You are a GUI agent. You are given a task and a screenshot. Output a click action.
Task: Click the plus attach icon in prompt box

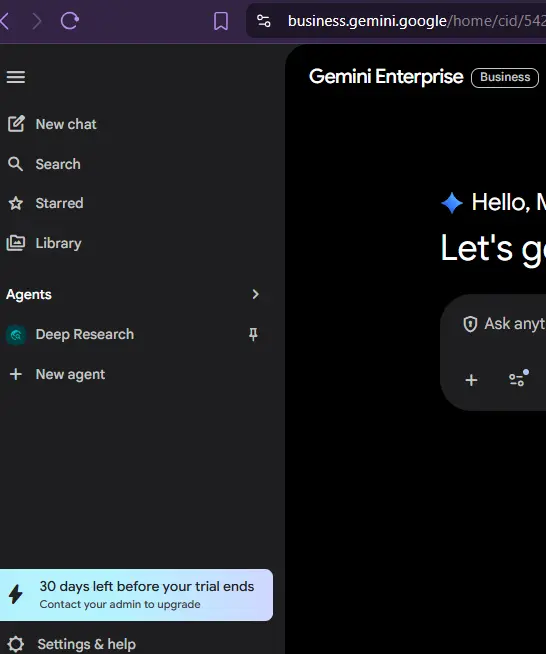(x=471, y=380)
